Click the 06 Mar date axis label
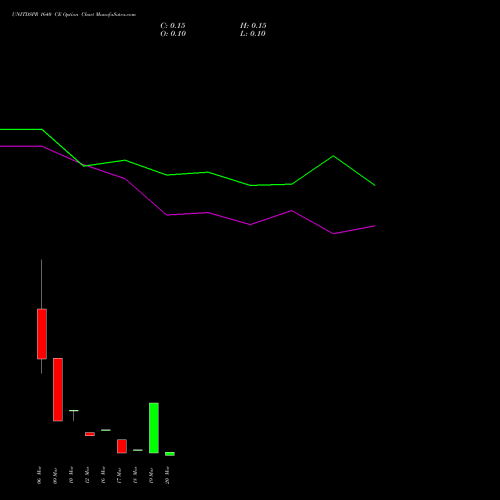This screenshot has height=500, width=500. (39, 475)
